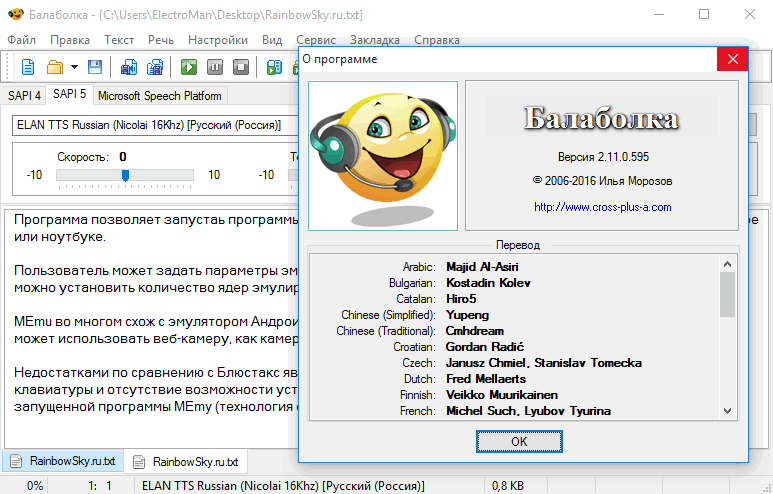
Task: Maximize the Балаболка main window
Action: pyautogui.click(x=704, y=14)
